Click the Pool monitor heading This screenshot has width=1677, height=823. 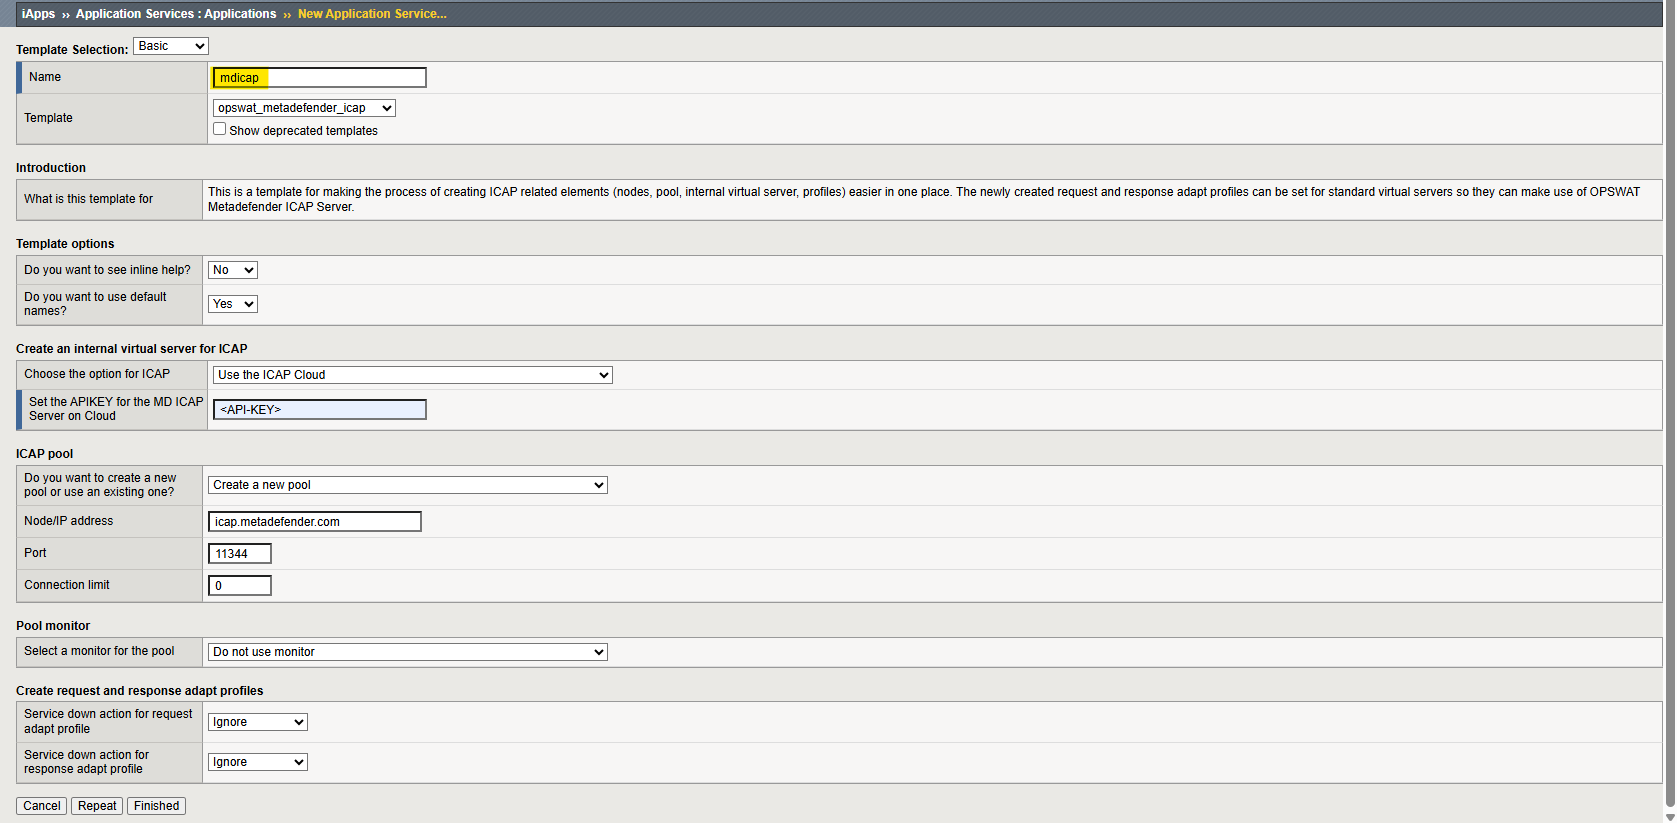(x=53, y=626)
